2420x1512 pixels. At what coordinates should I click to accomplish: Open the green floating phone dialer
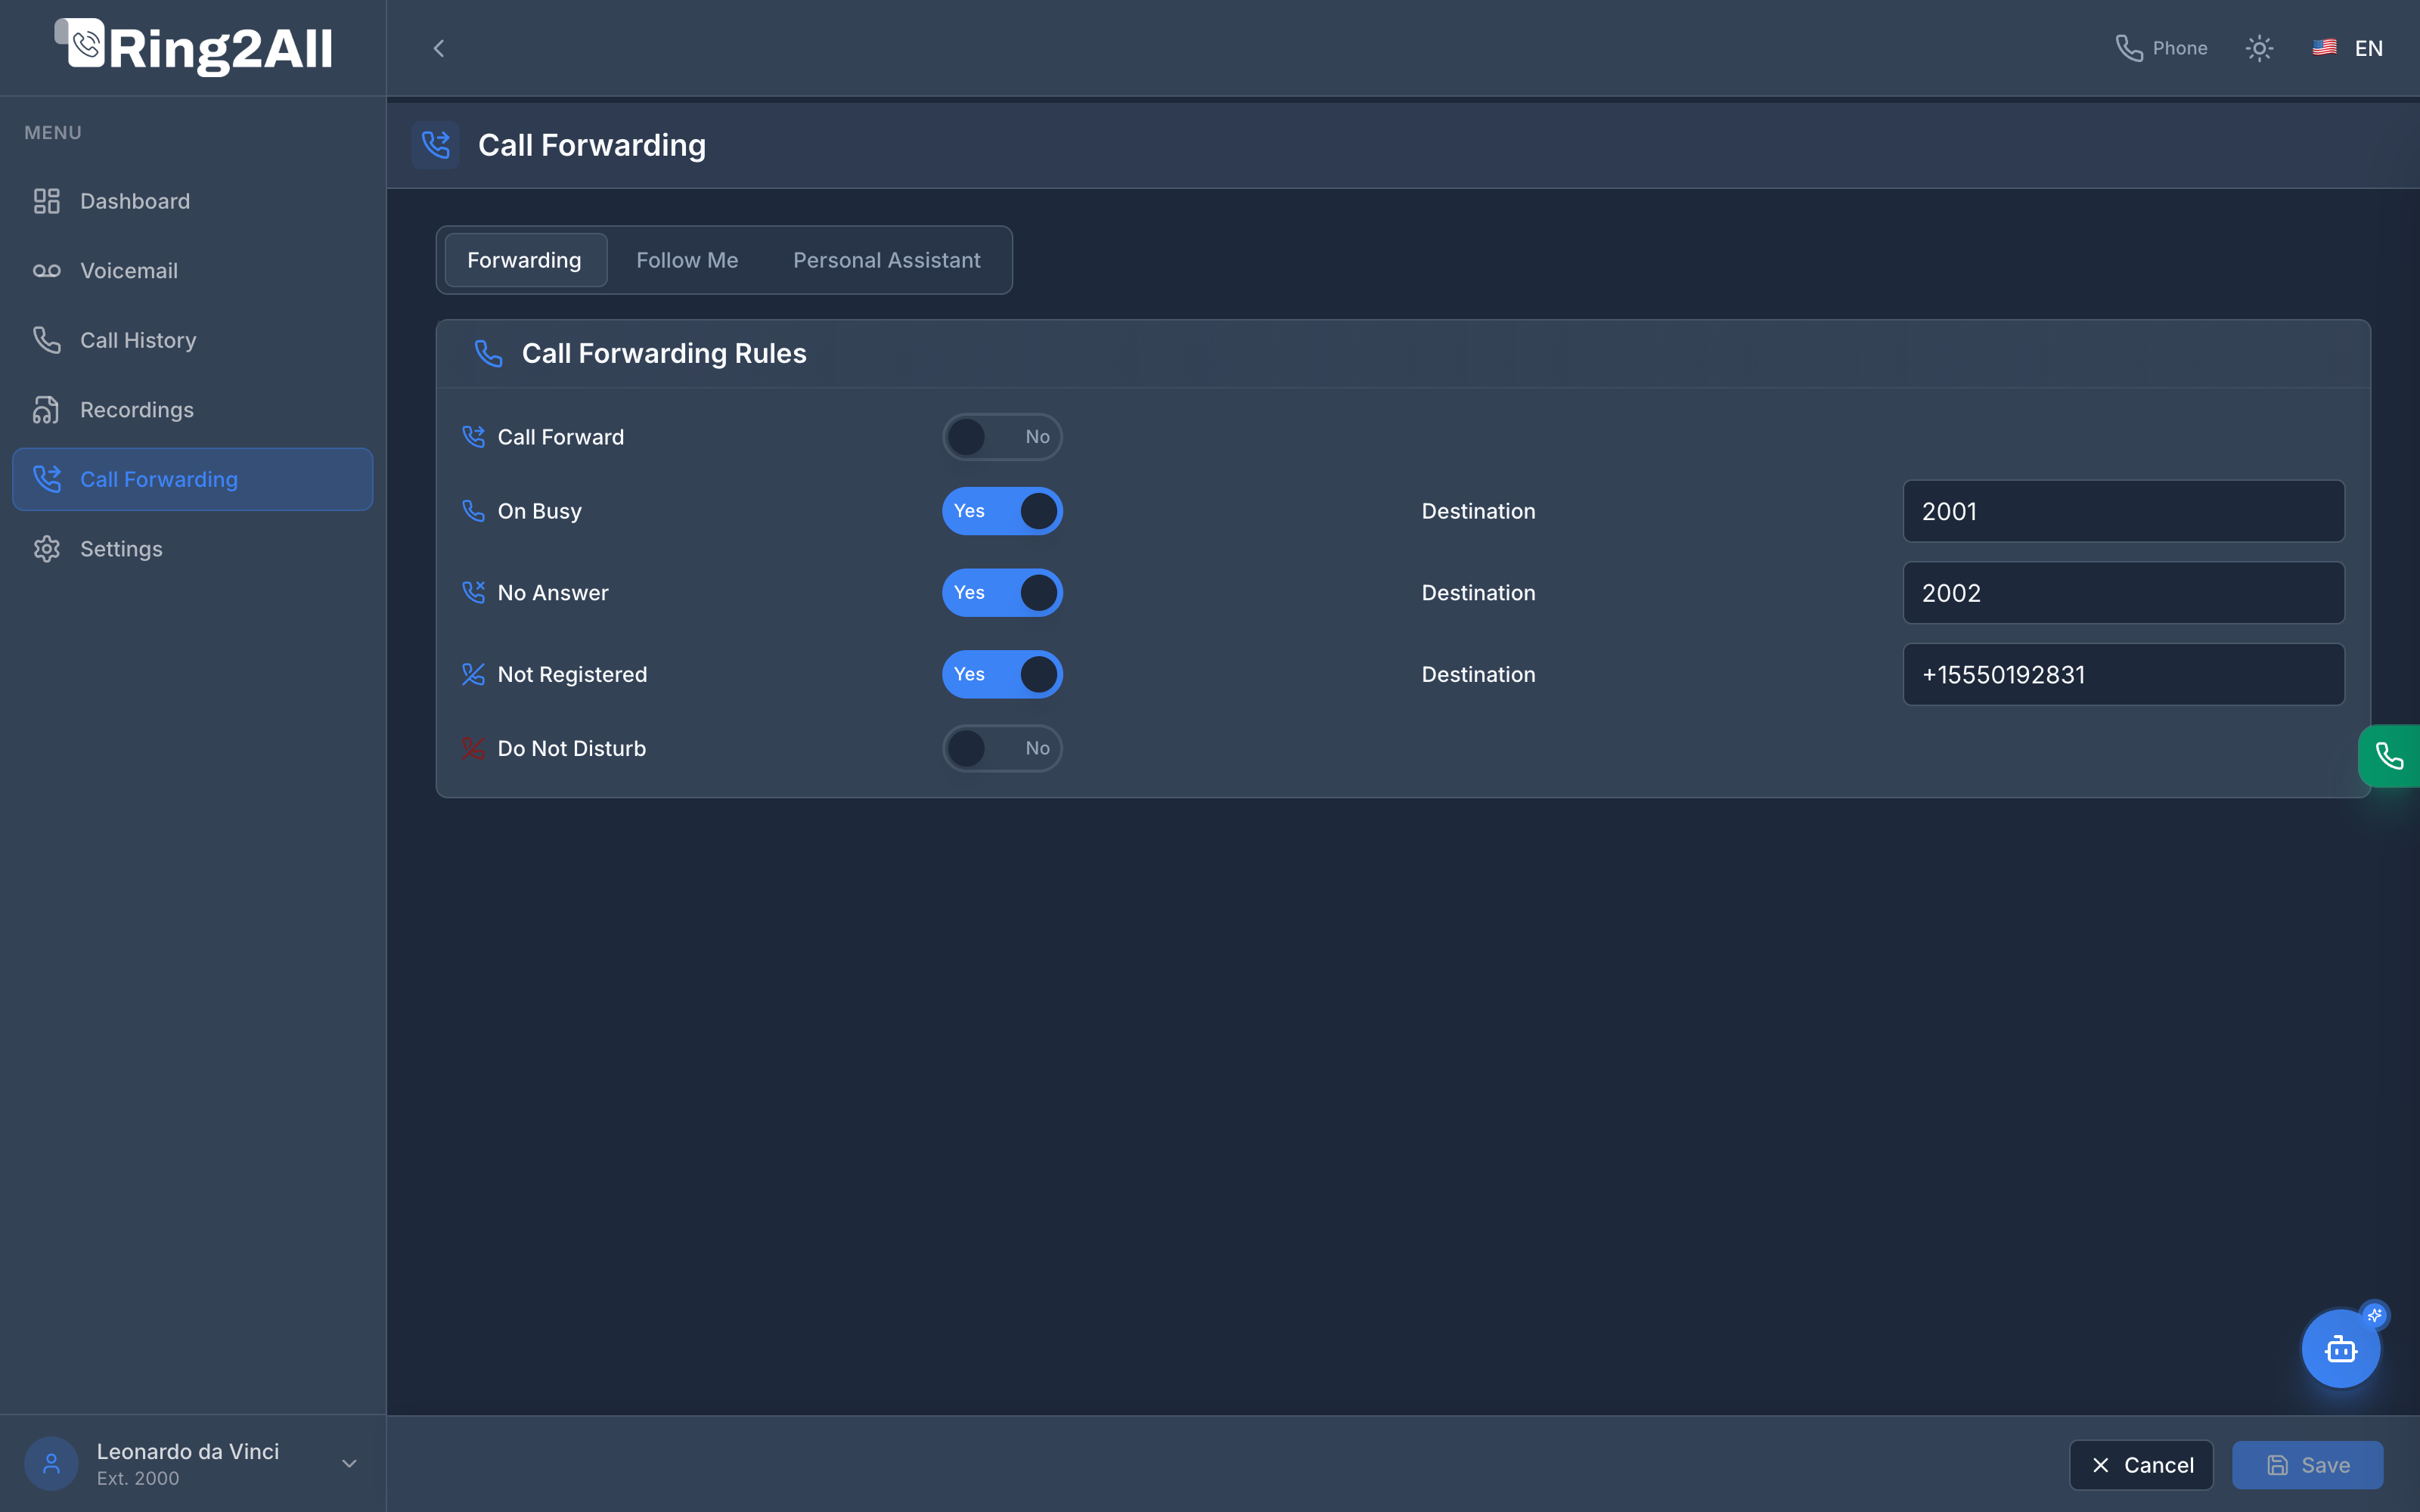pos(2389,756)
